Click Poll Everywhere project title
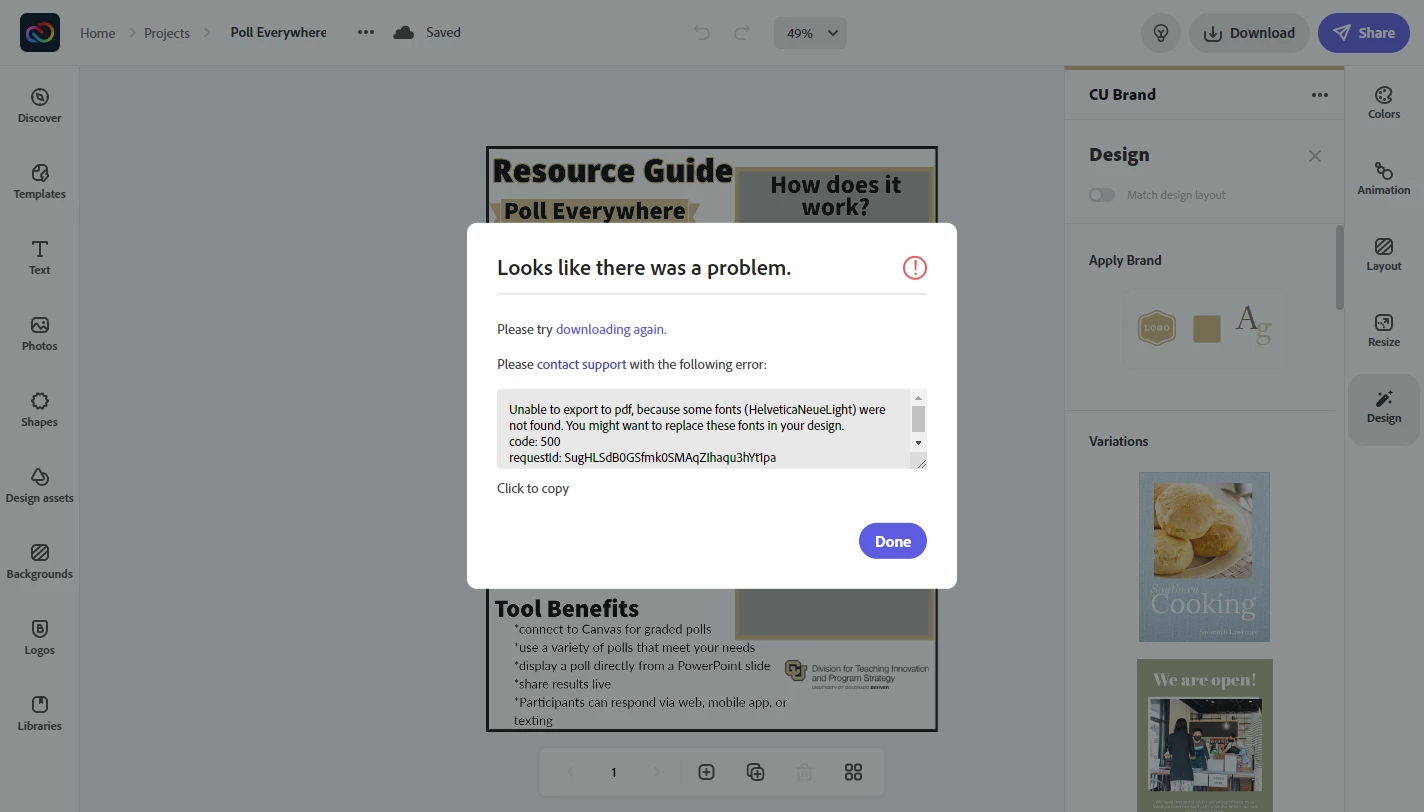 pyautogui.click(x=278, y=33)
